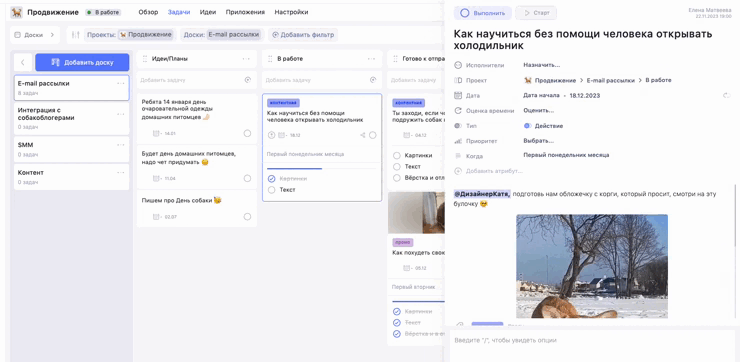This screenshot has width=740, height=362.
Task: Click the share icon on the холодильник card
Action: (362, 135)
